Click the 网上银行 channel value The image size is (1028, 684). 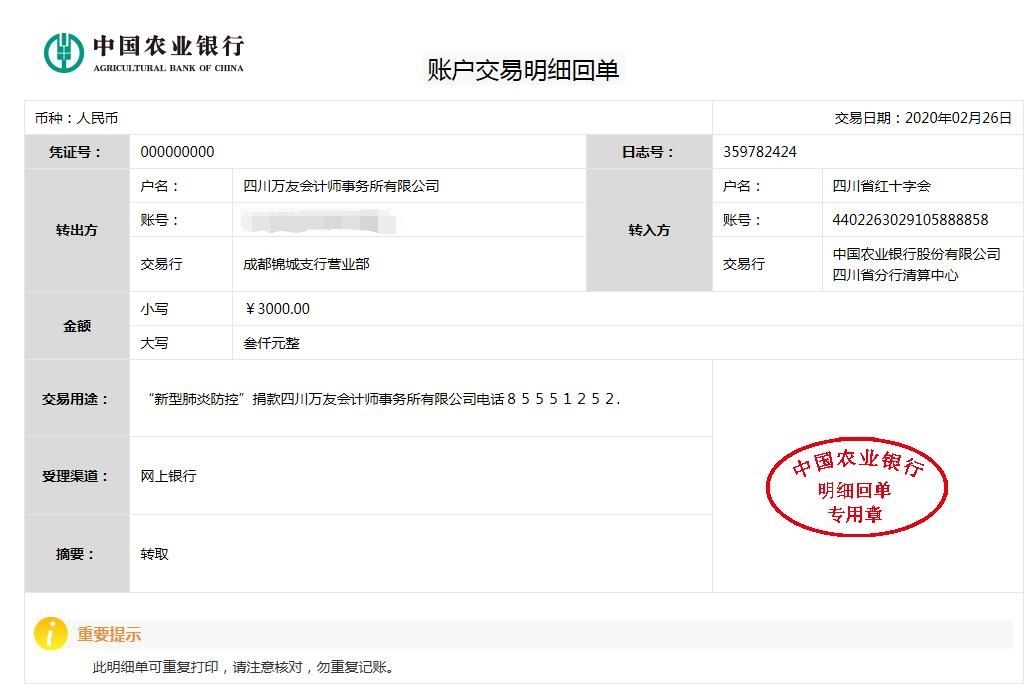(168, 476)
